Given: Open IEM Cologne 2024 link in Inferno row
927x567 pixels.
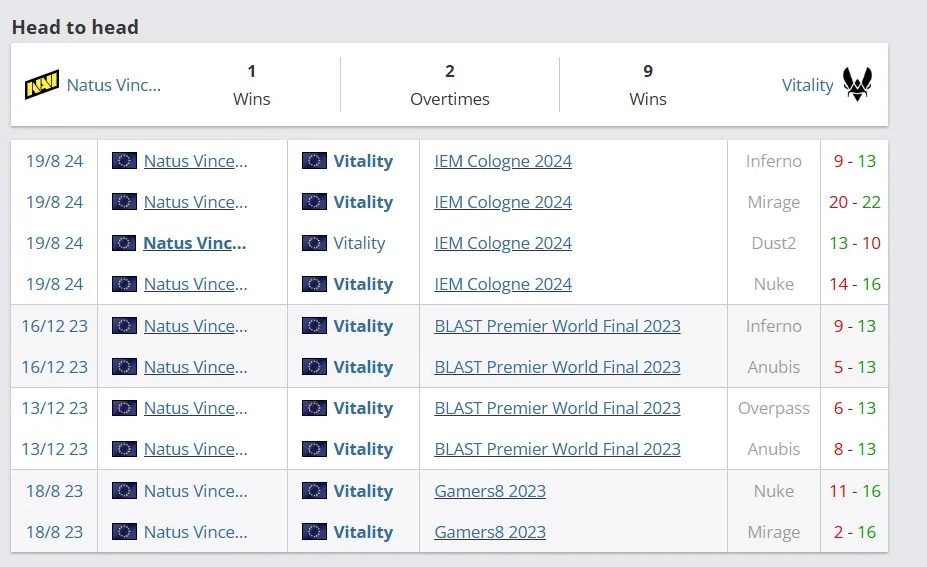Looking at the screenshot, I should point(503,161).
